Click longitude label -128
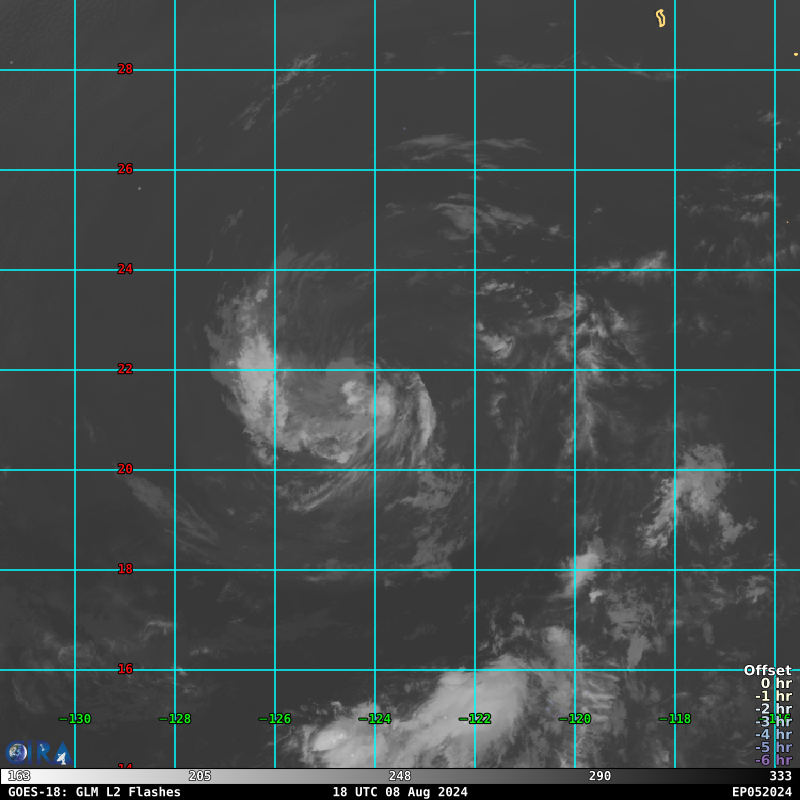Viewport: 800px width, 800px height. 175,719
